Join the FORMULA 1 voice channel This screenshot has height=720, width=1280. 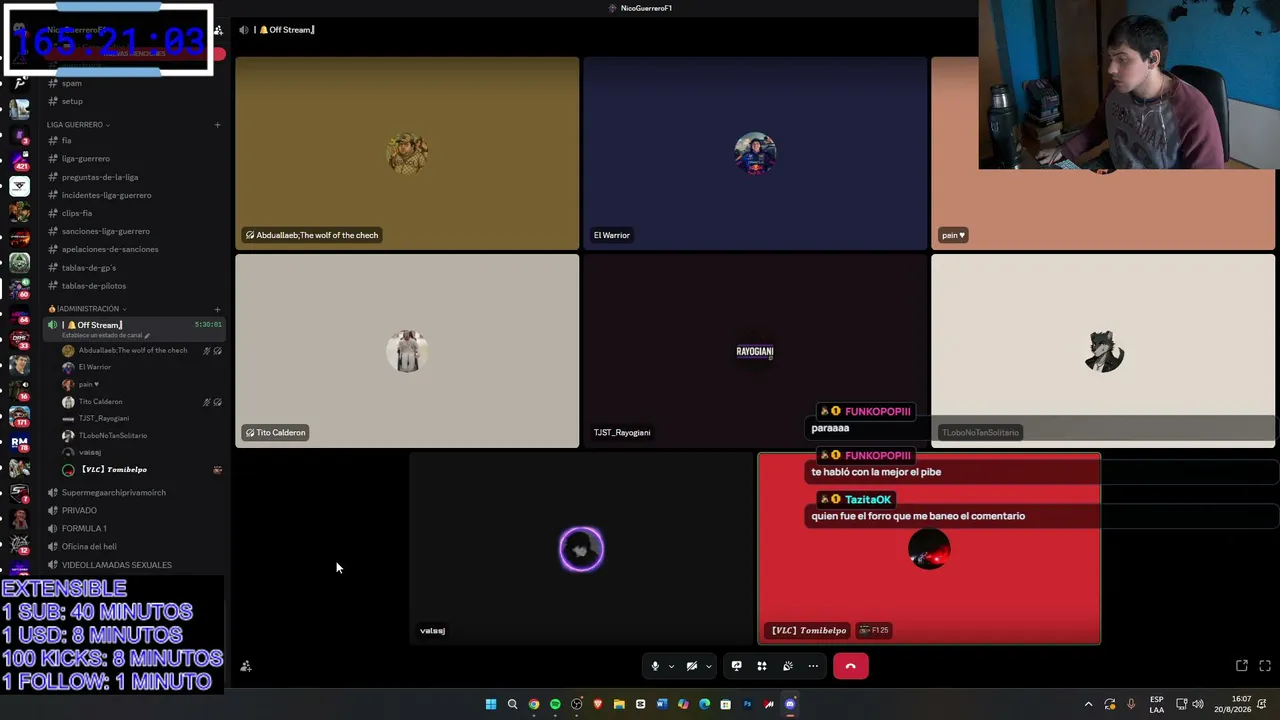pos(134,528)
